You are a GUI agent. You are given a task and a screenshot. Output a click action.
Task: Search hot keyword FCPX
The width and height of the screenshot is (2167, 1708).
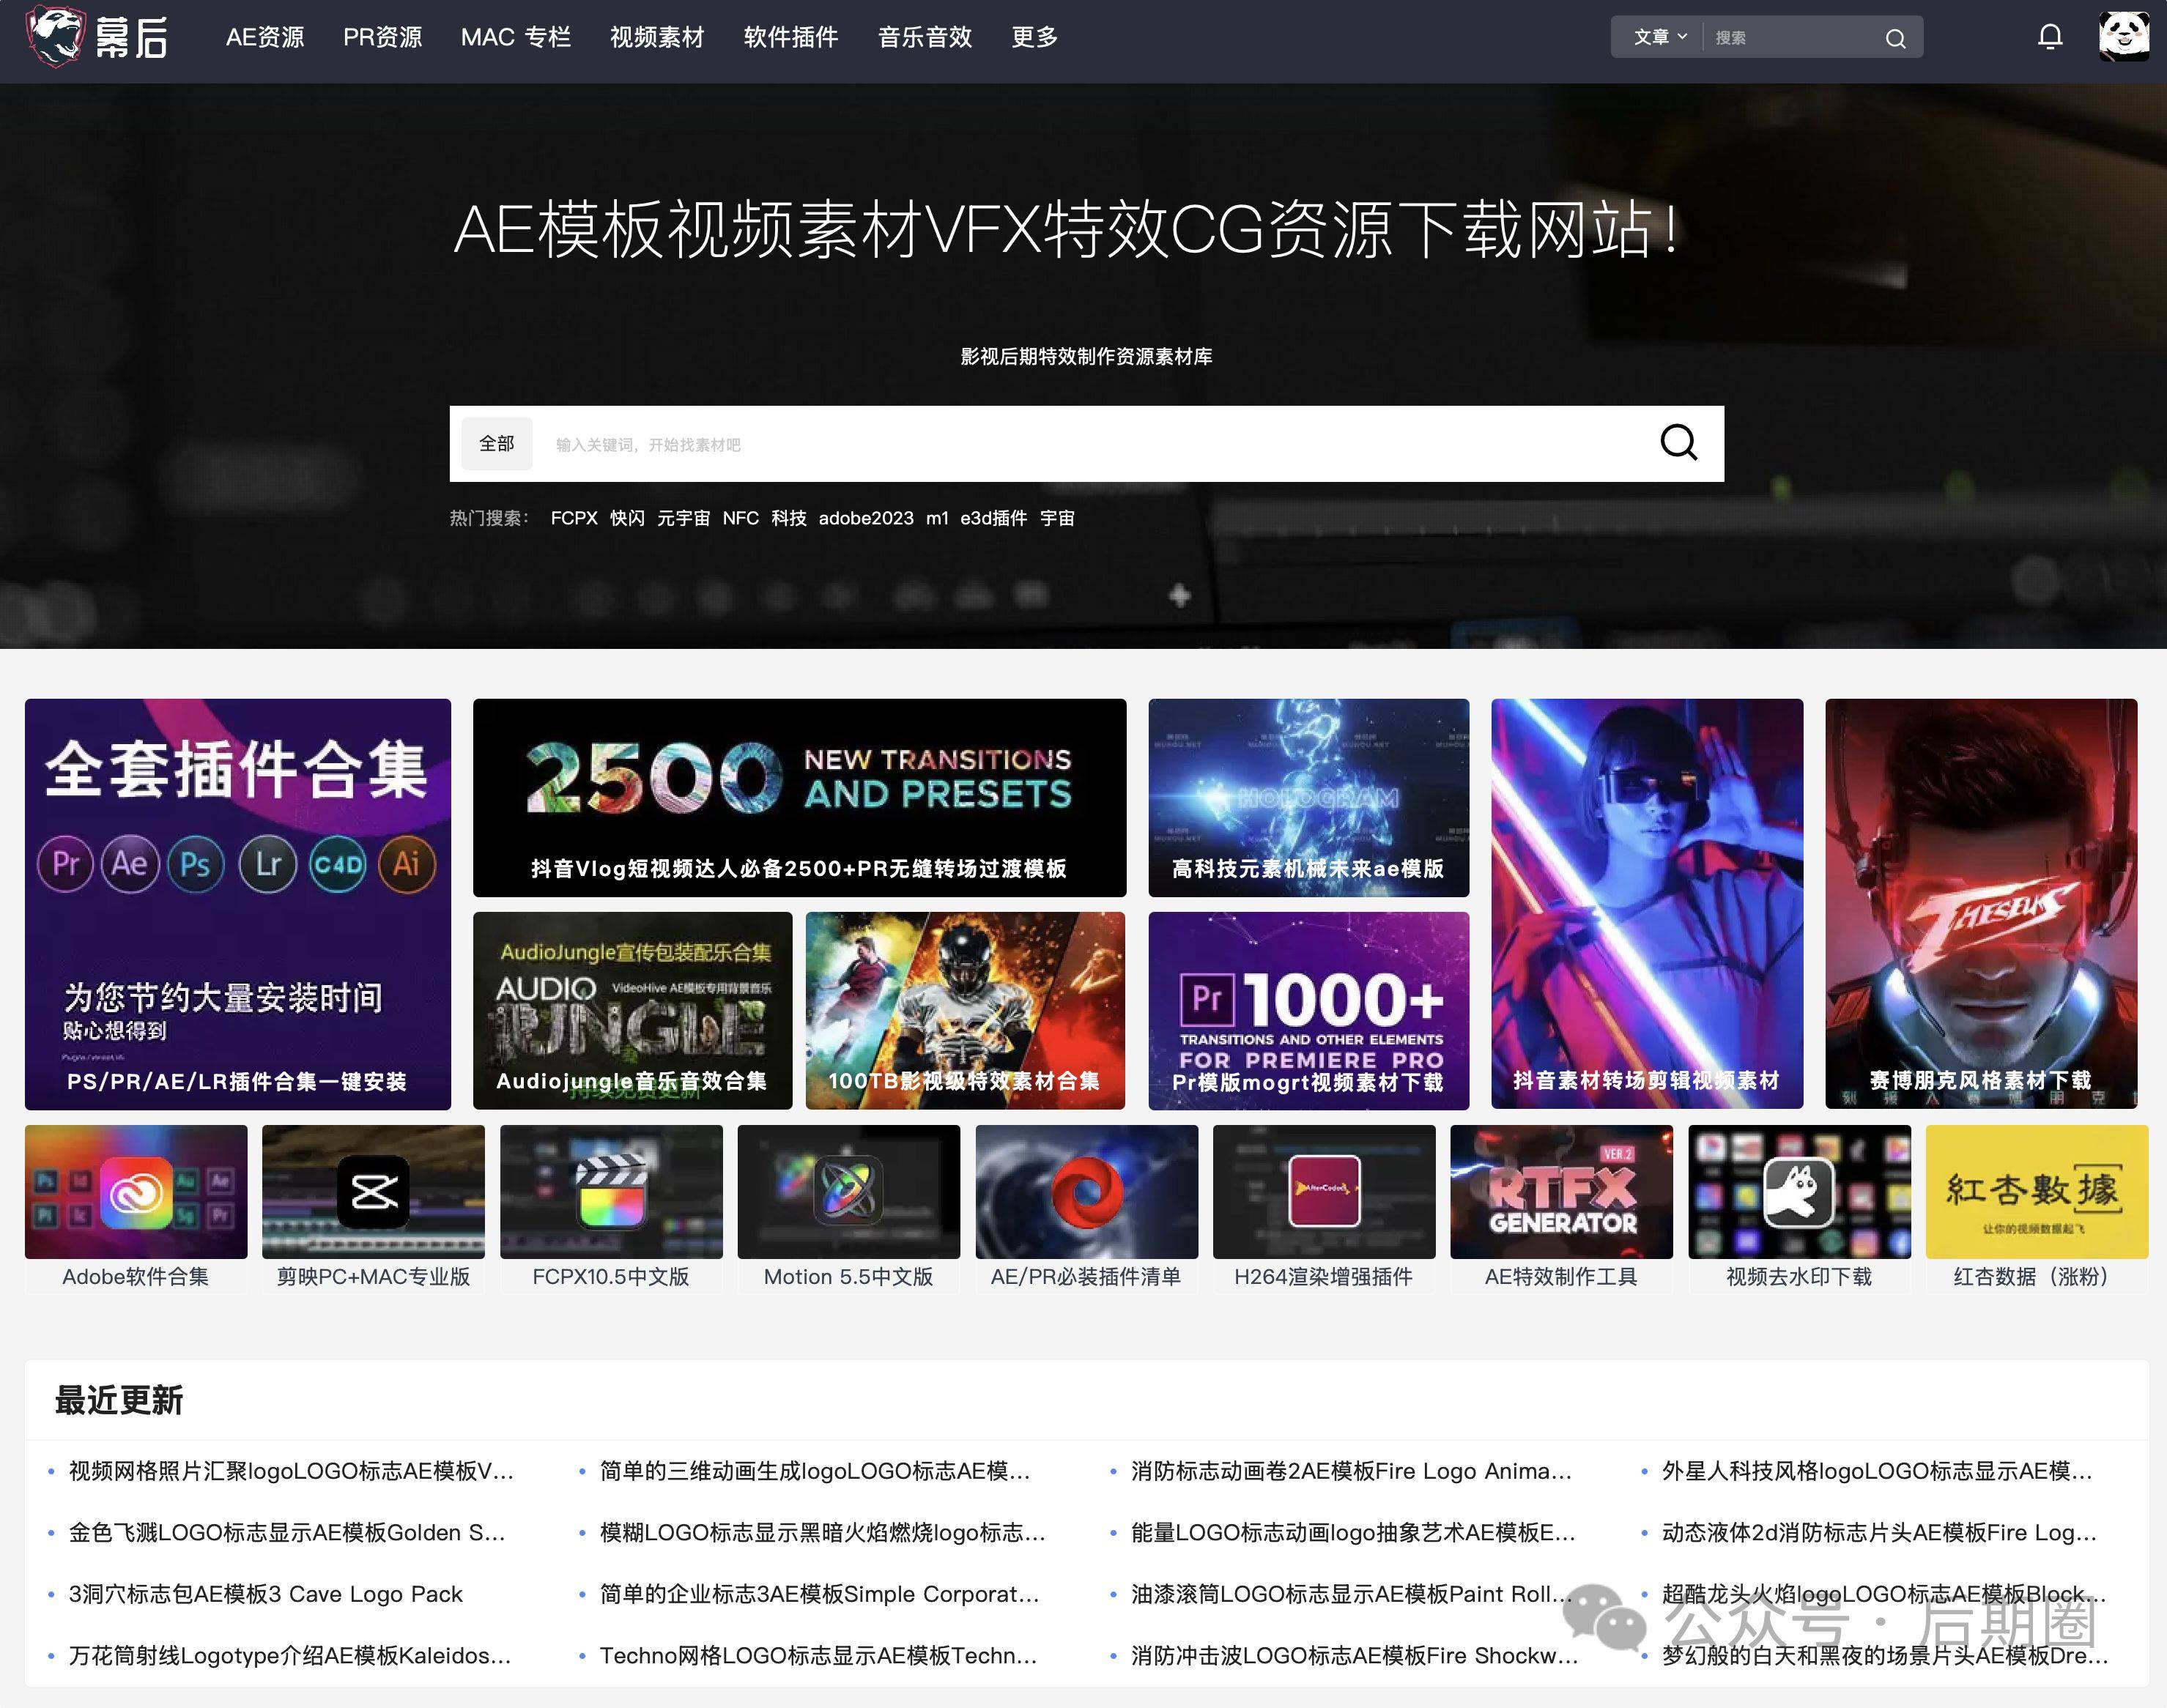click(x=574, y=518)
